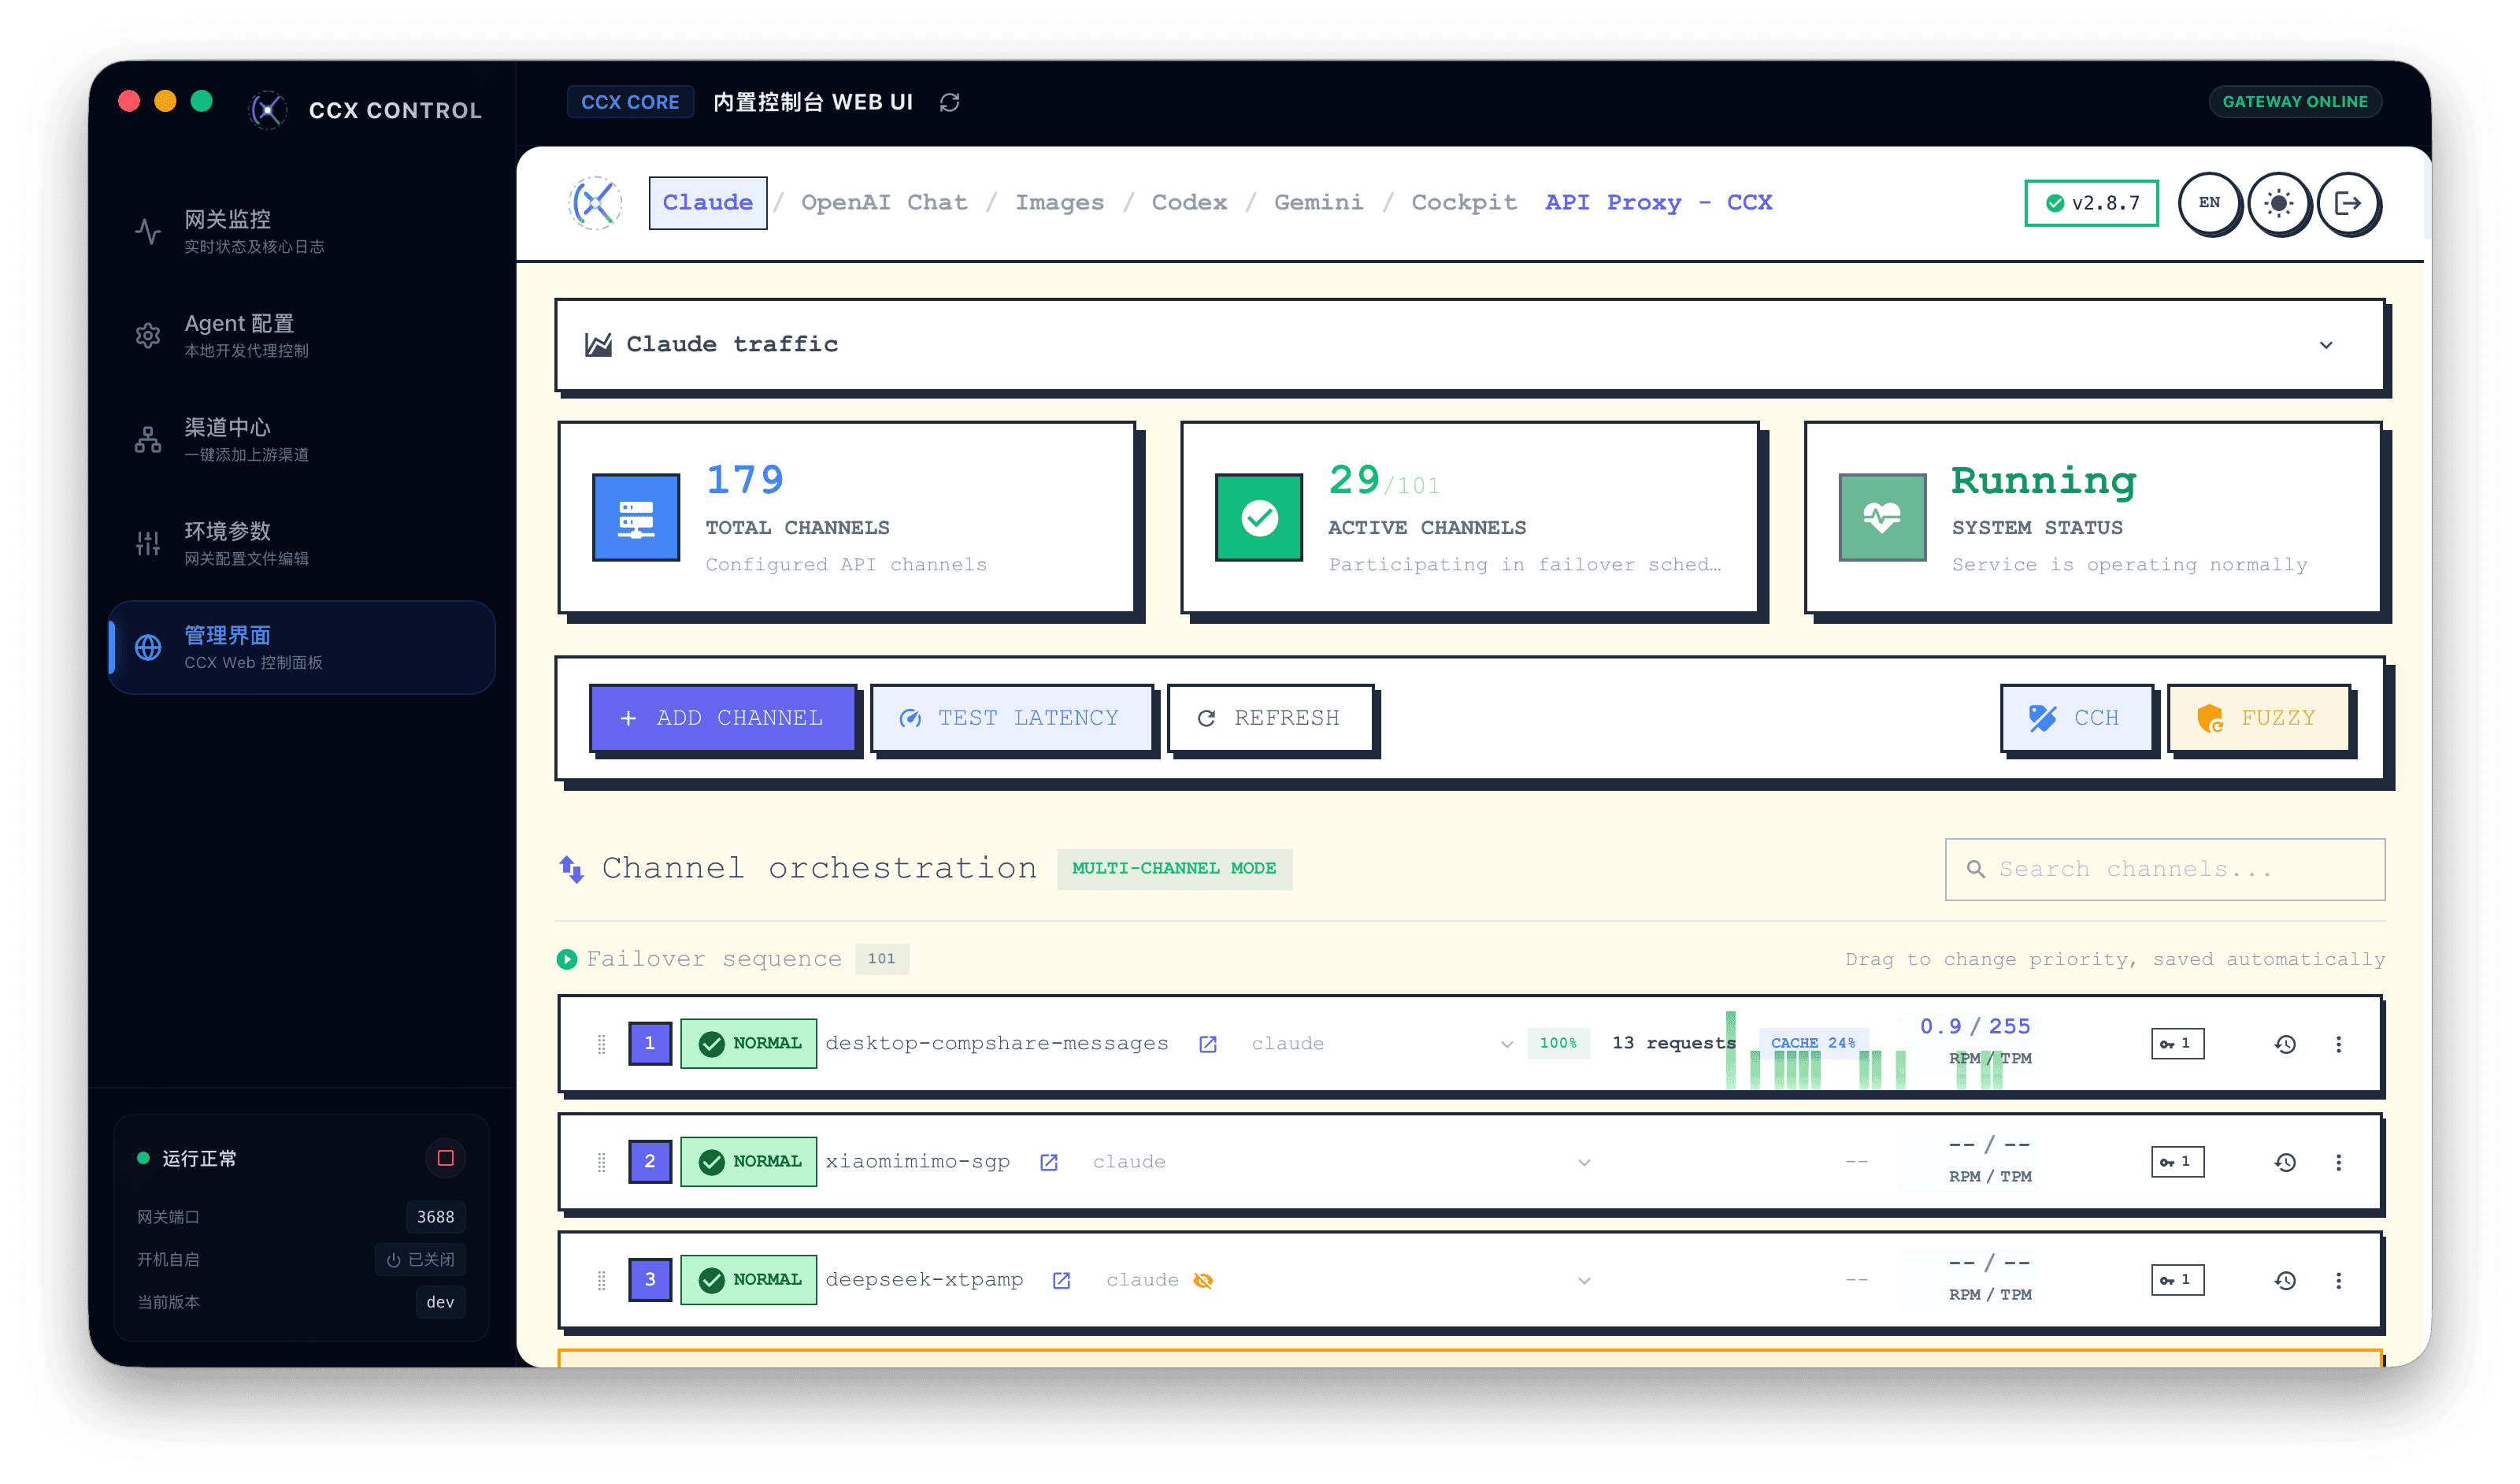Viewport: 2520px width, 1484px height.
Task: Click drag handle of deepseek-xtpamp row
Action: click(x=601, y=1280)
